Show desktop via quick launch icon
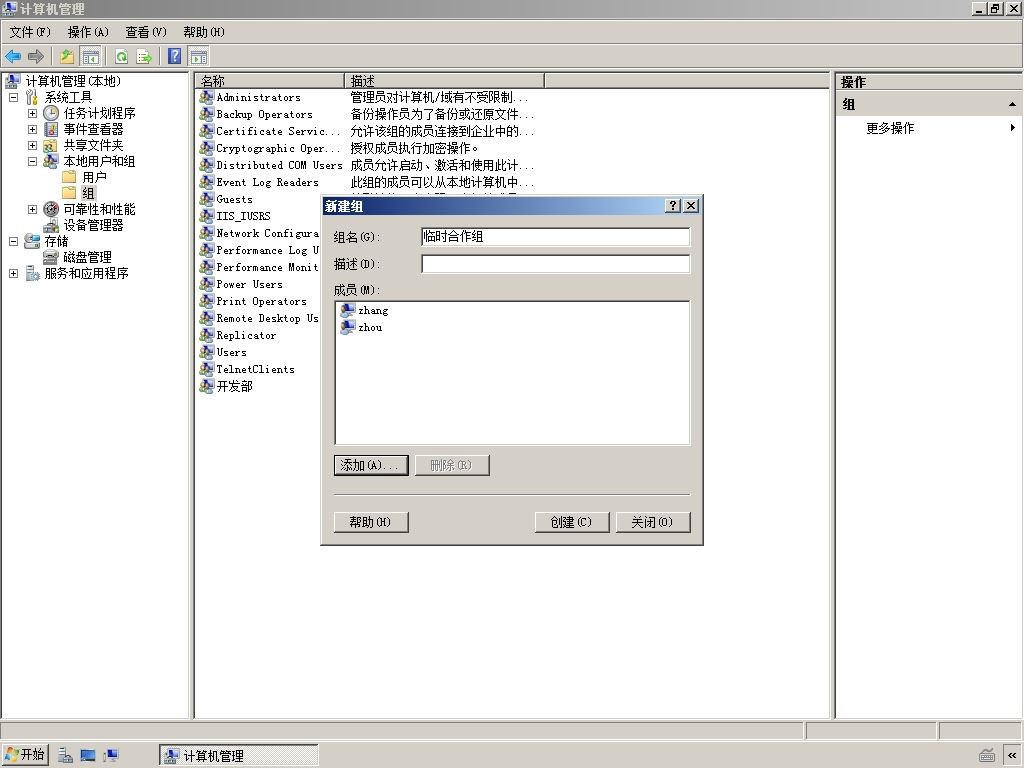Image resolution: width=1024 pixels, height=768 pixels. pos(88,756)
